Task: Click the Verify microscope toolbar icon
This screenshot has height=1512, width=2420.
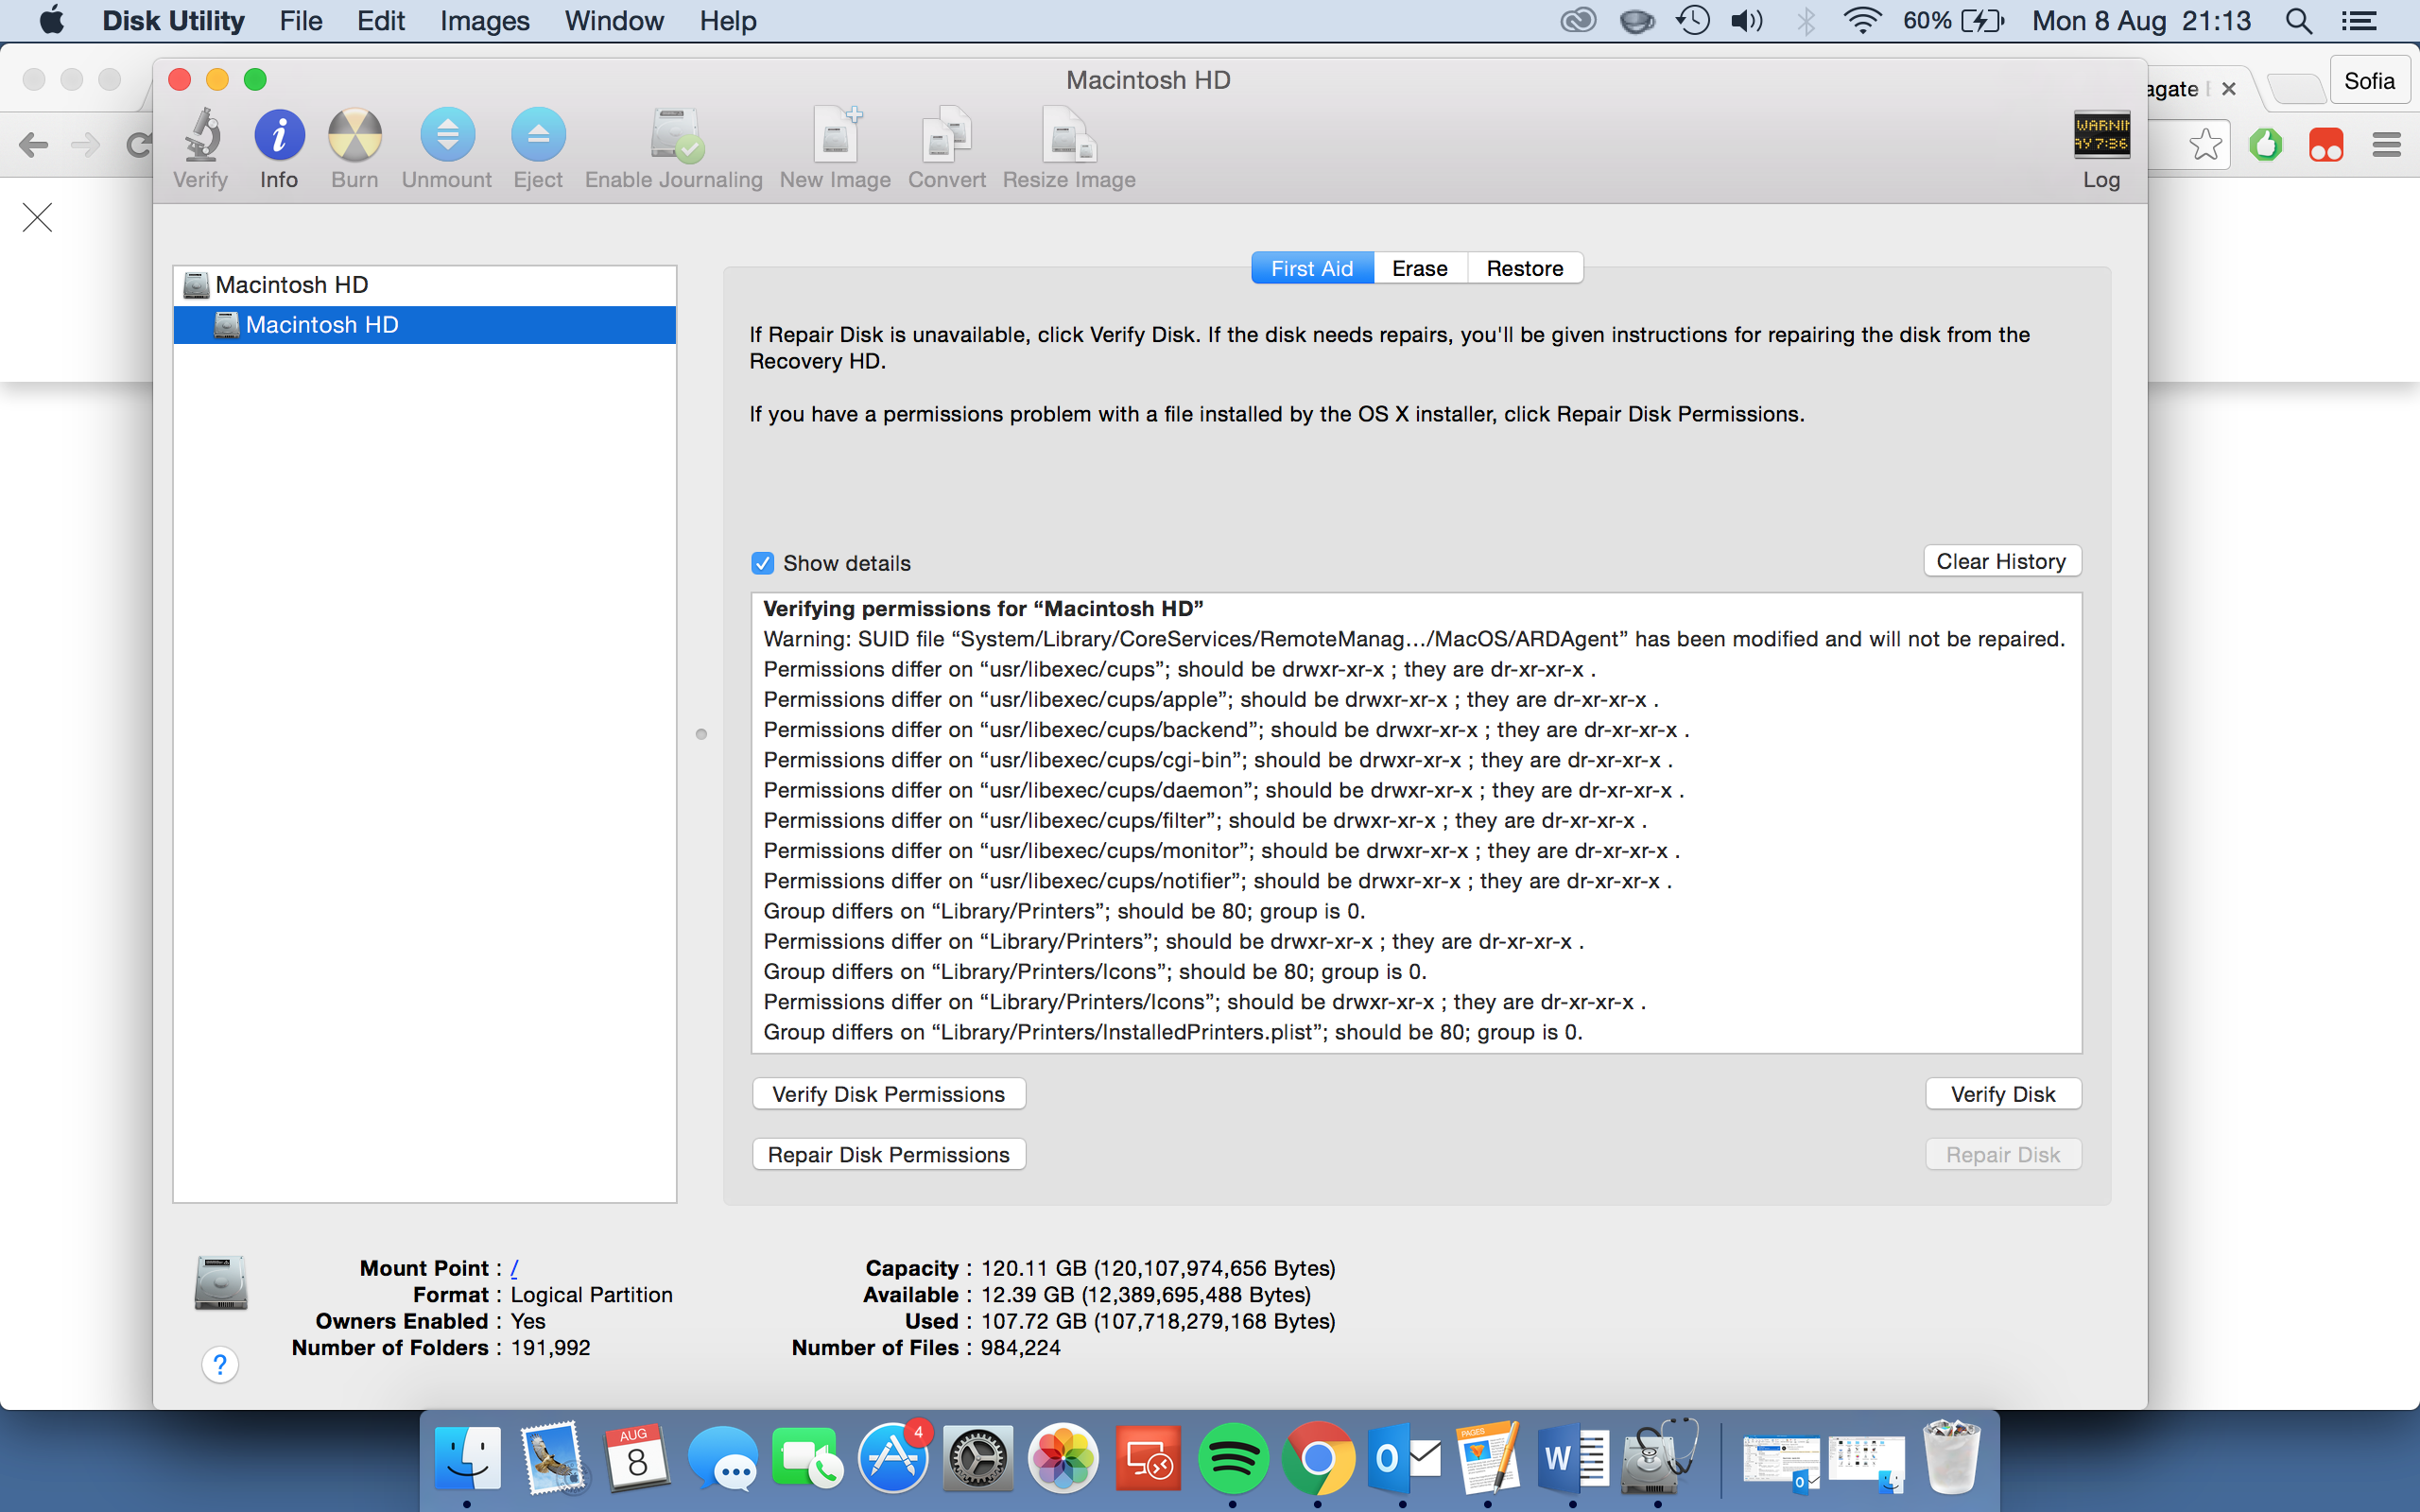Action: 201,137
